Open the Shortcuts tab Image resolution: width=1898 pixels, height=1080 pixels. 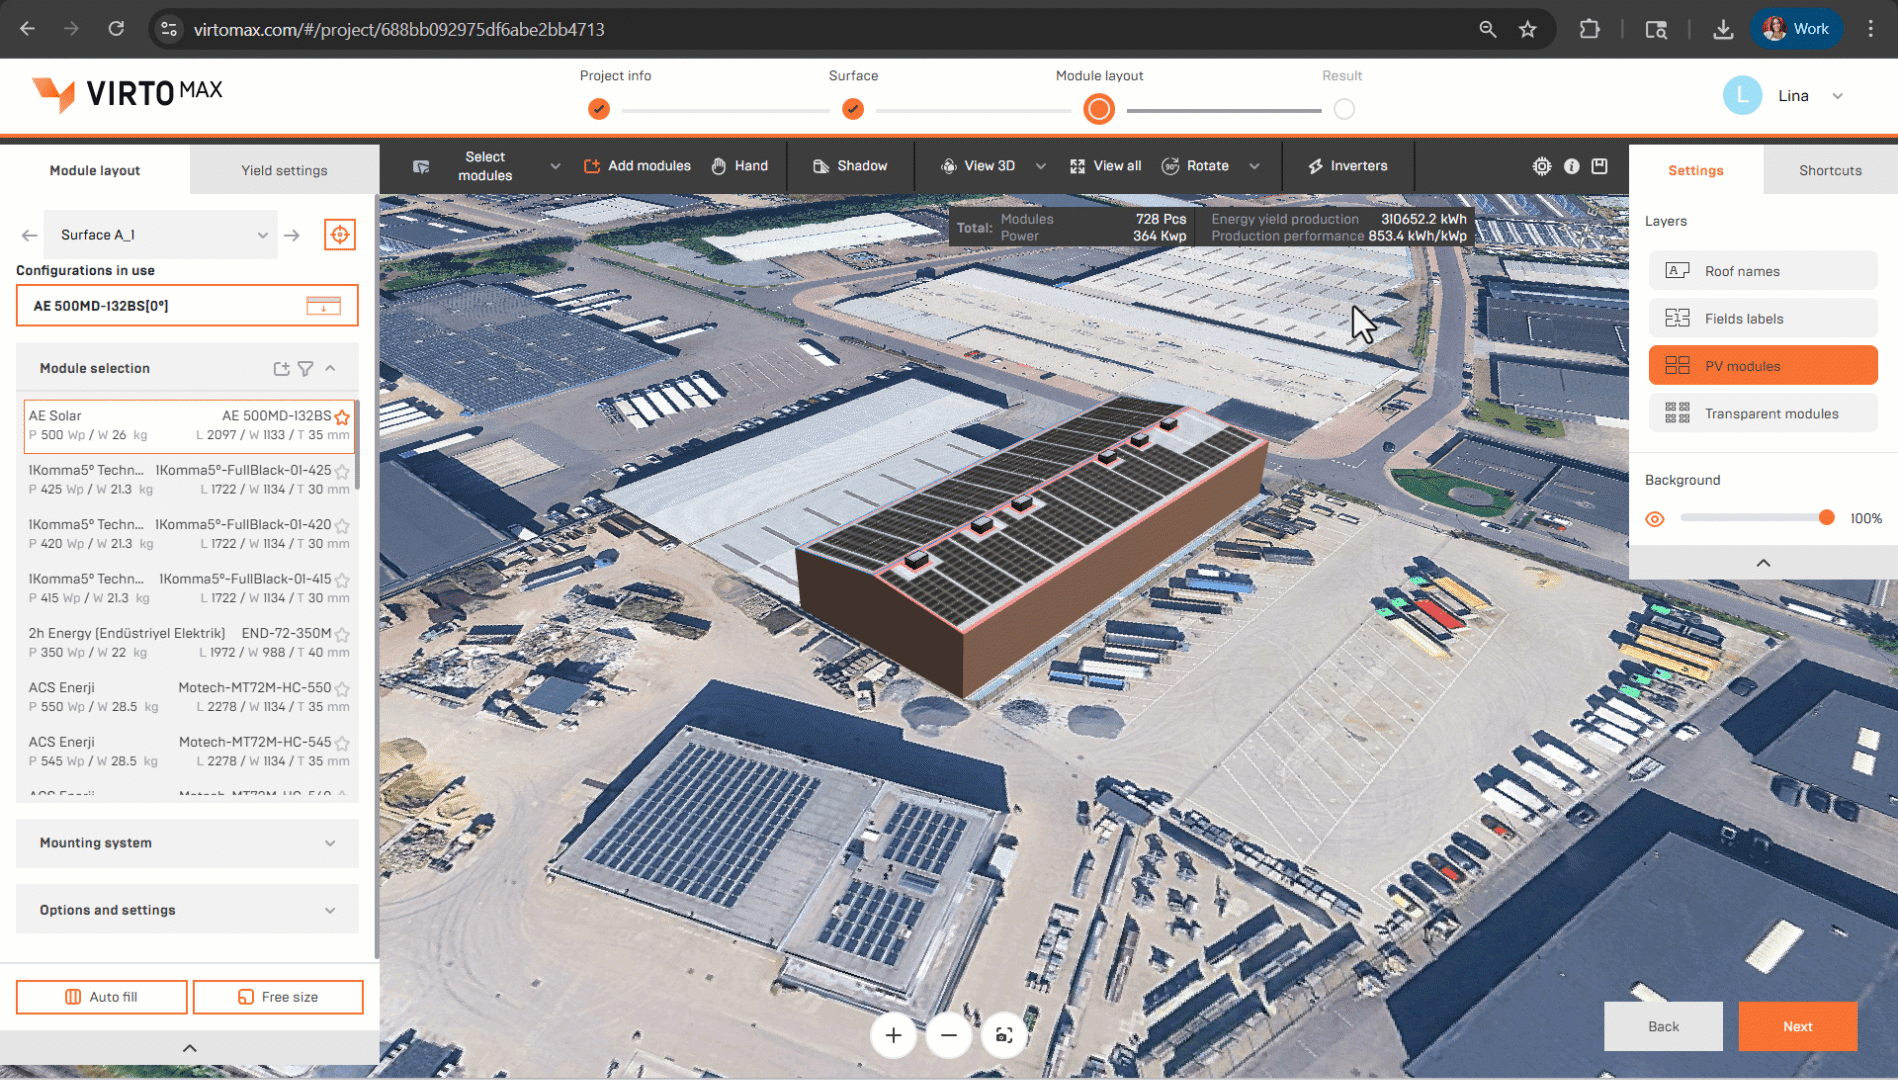[x=1829, y=170]
